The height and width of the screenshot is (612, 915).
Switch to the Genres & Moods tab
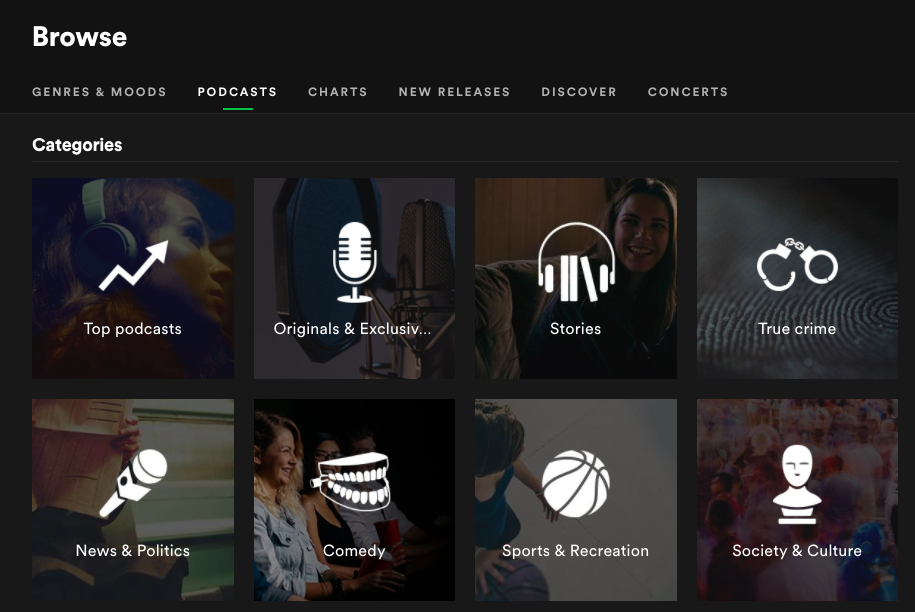coord(99,92)
